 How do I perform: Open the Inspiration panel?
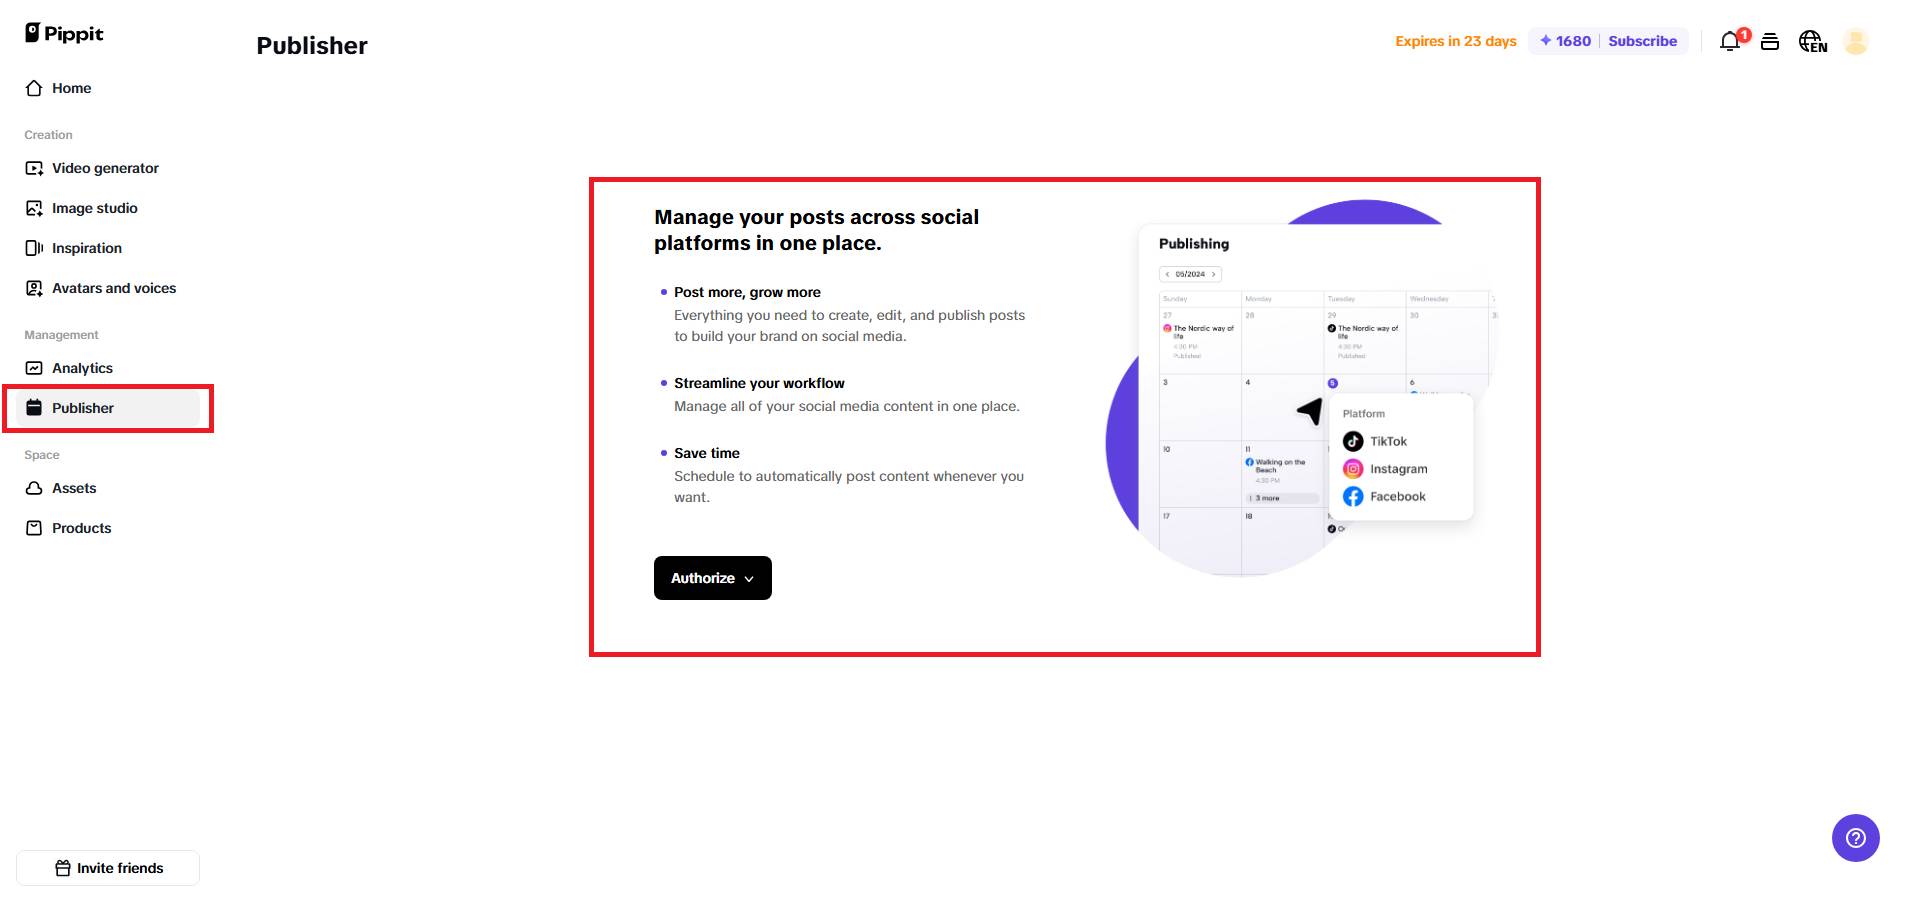click(87, 248)
